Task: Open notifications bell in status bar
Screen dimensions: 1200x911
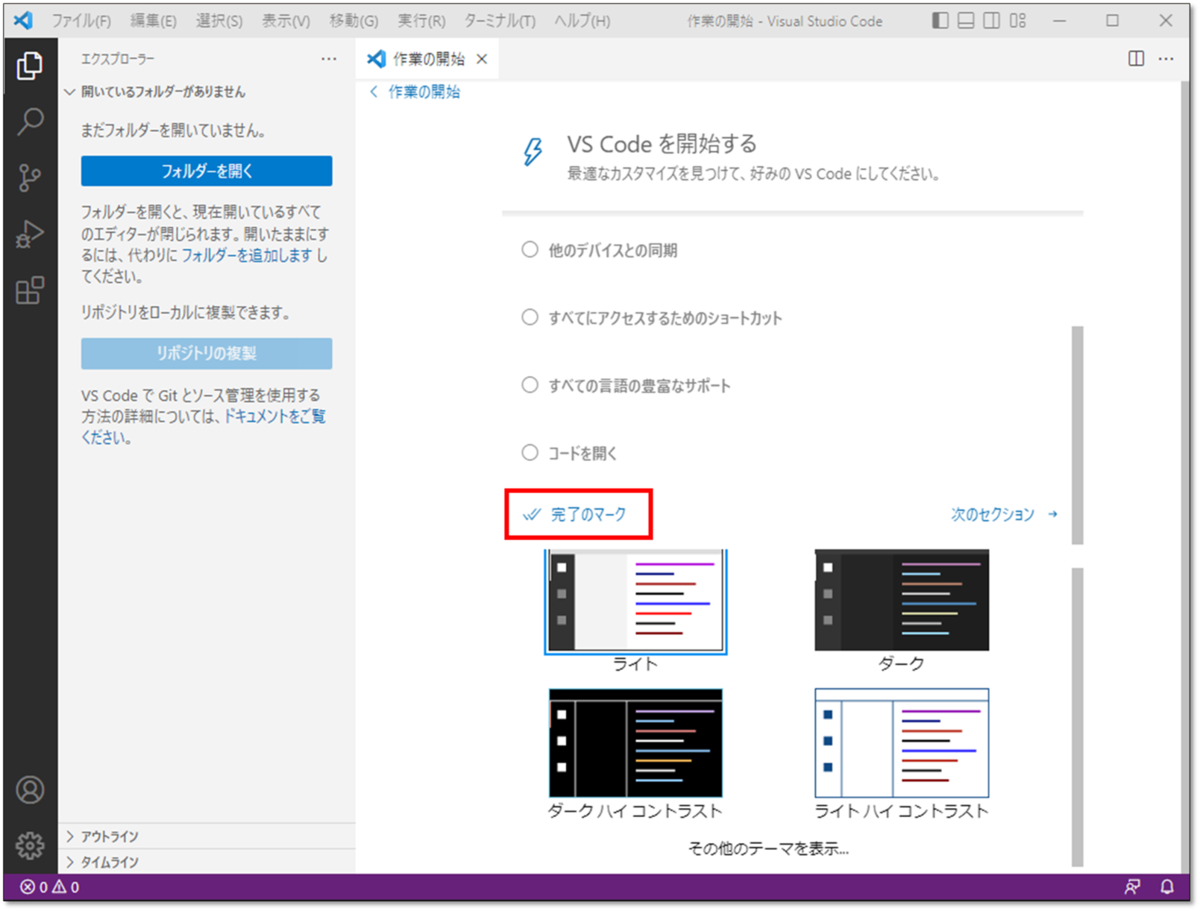Action: (x=1166, y=887)
